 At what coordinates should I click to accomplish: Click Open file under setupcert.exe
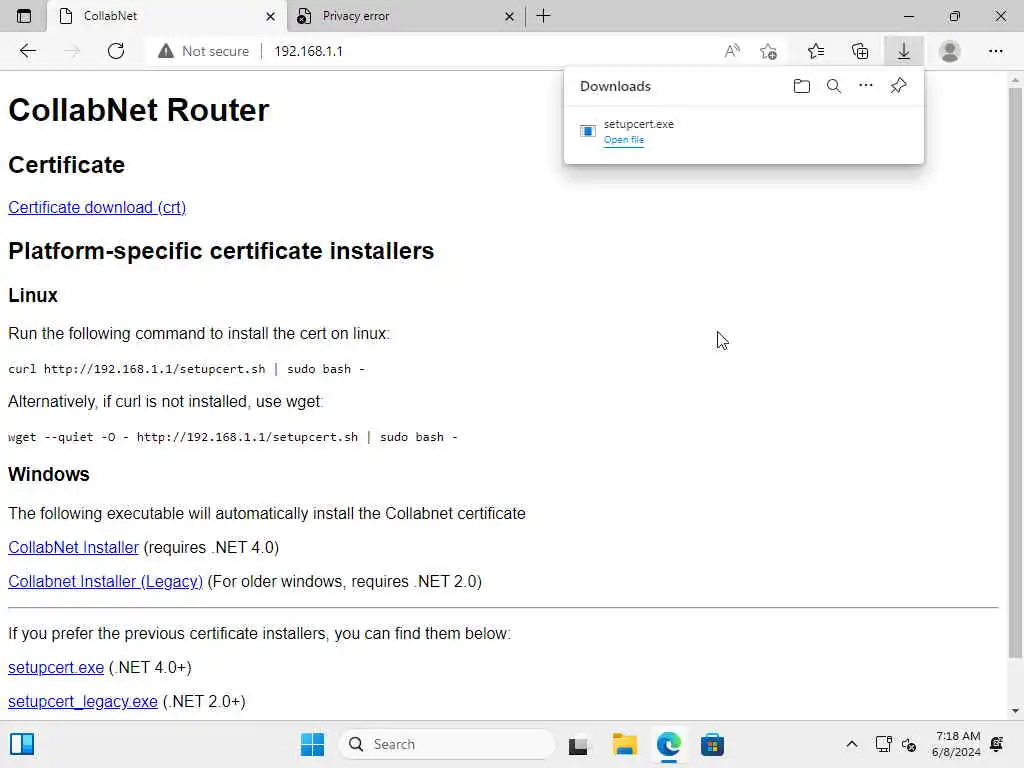(624, 140)
